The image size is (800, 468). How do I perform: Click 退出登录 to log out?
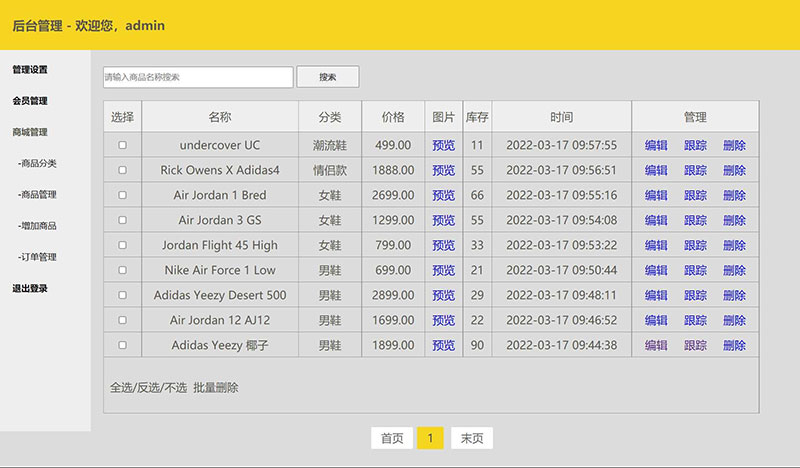click(30, 289)
